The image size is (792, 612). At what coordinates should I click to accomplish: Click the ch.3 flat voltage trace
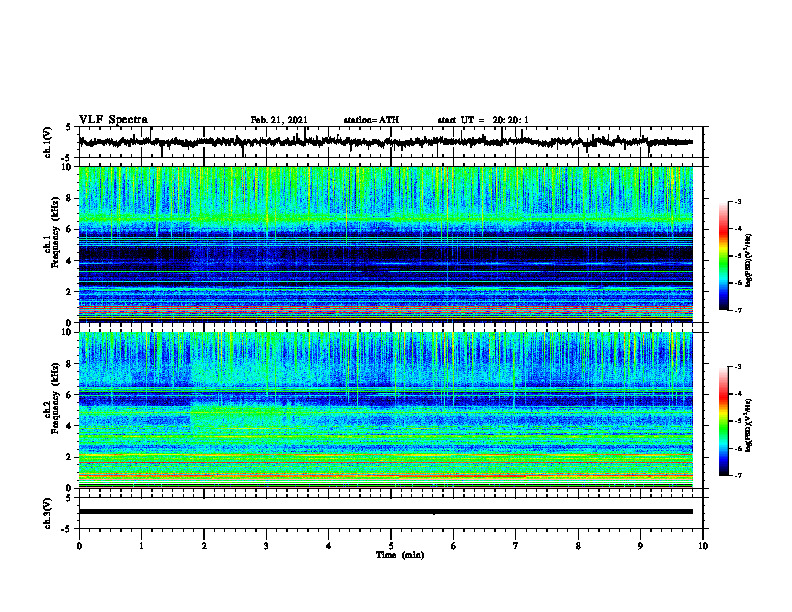385,512
